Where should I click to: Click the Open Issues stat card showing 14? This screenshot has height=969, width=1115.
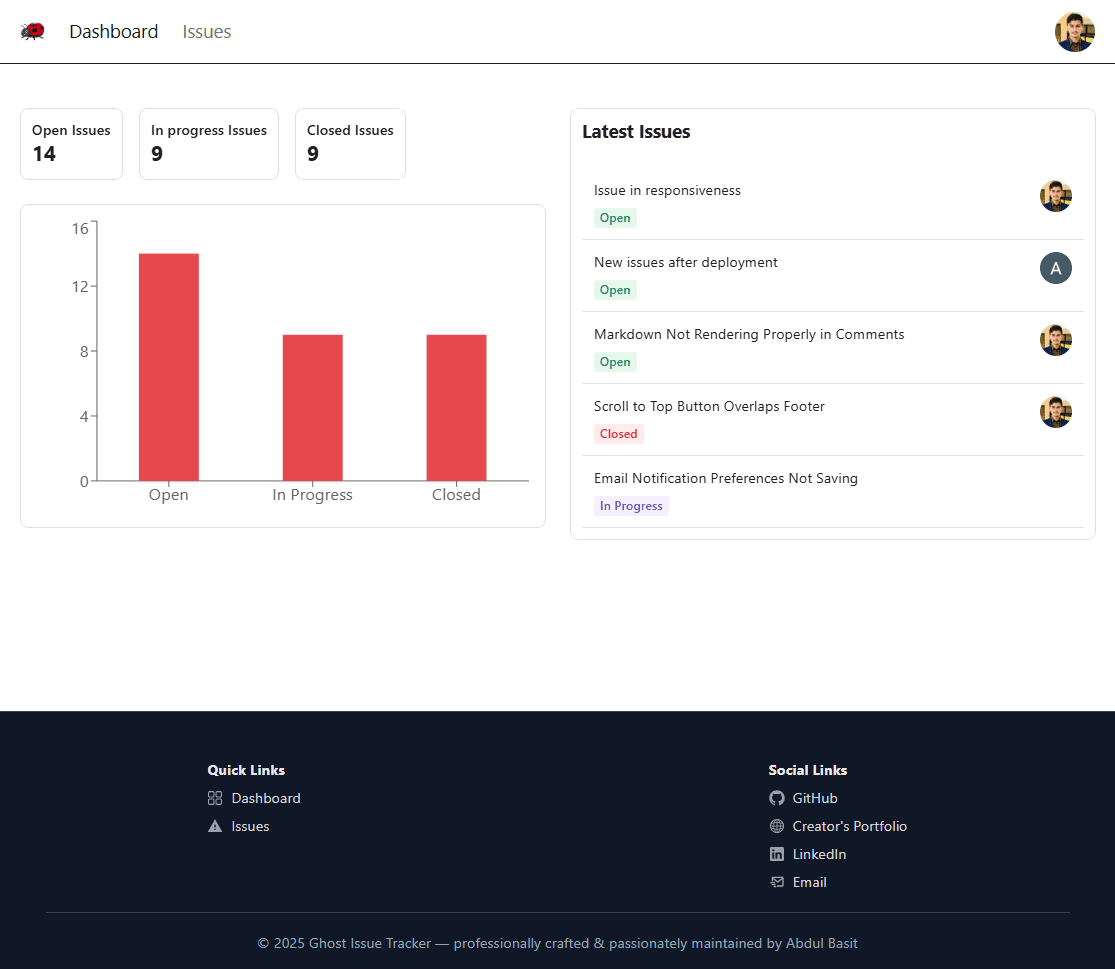[x=71, y=143]
